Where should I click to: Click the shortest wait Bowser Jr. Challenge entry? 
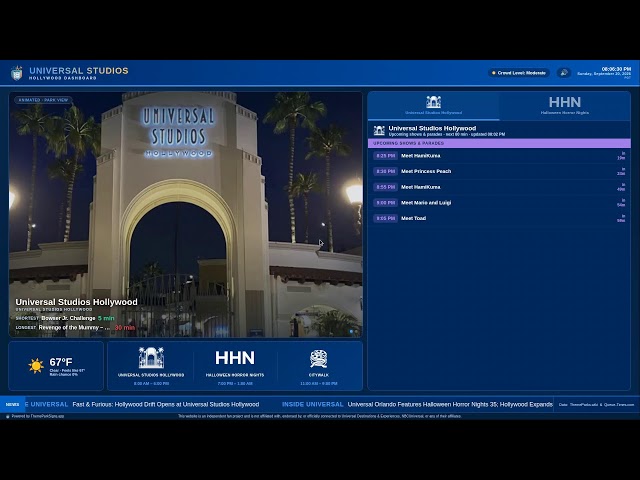click(65, 318)
